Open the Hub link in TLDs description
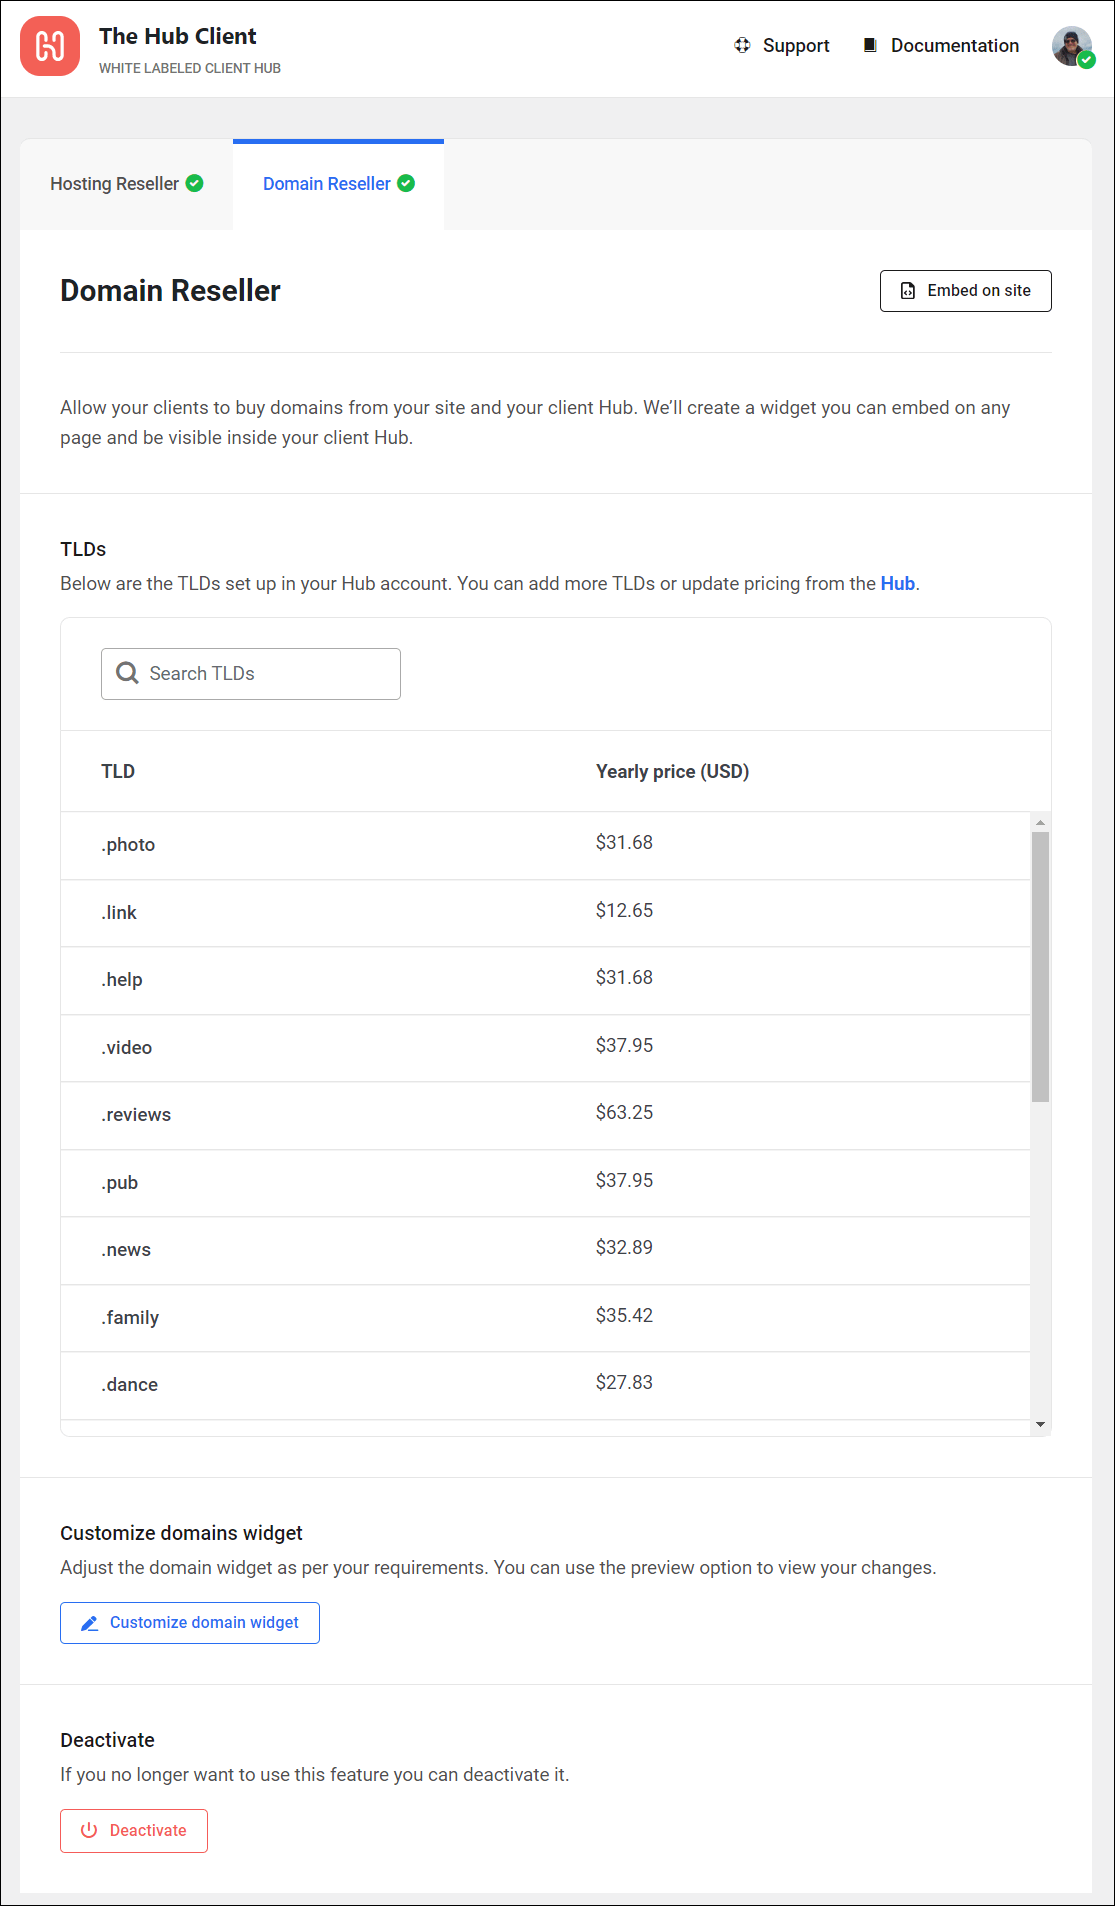 pos(897,583)
